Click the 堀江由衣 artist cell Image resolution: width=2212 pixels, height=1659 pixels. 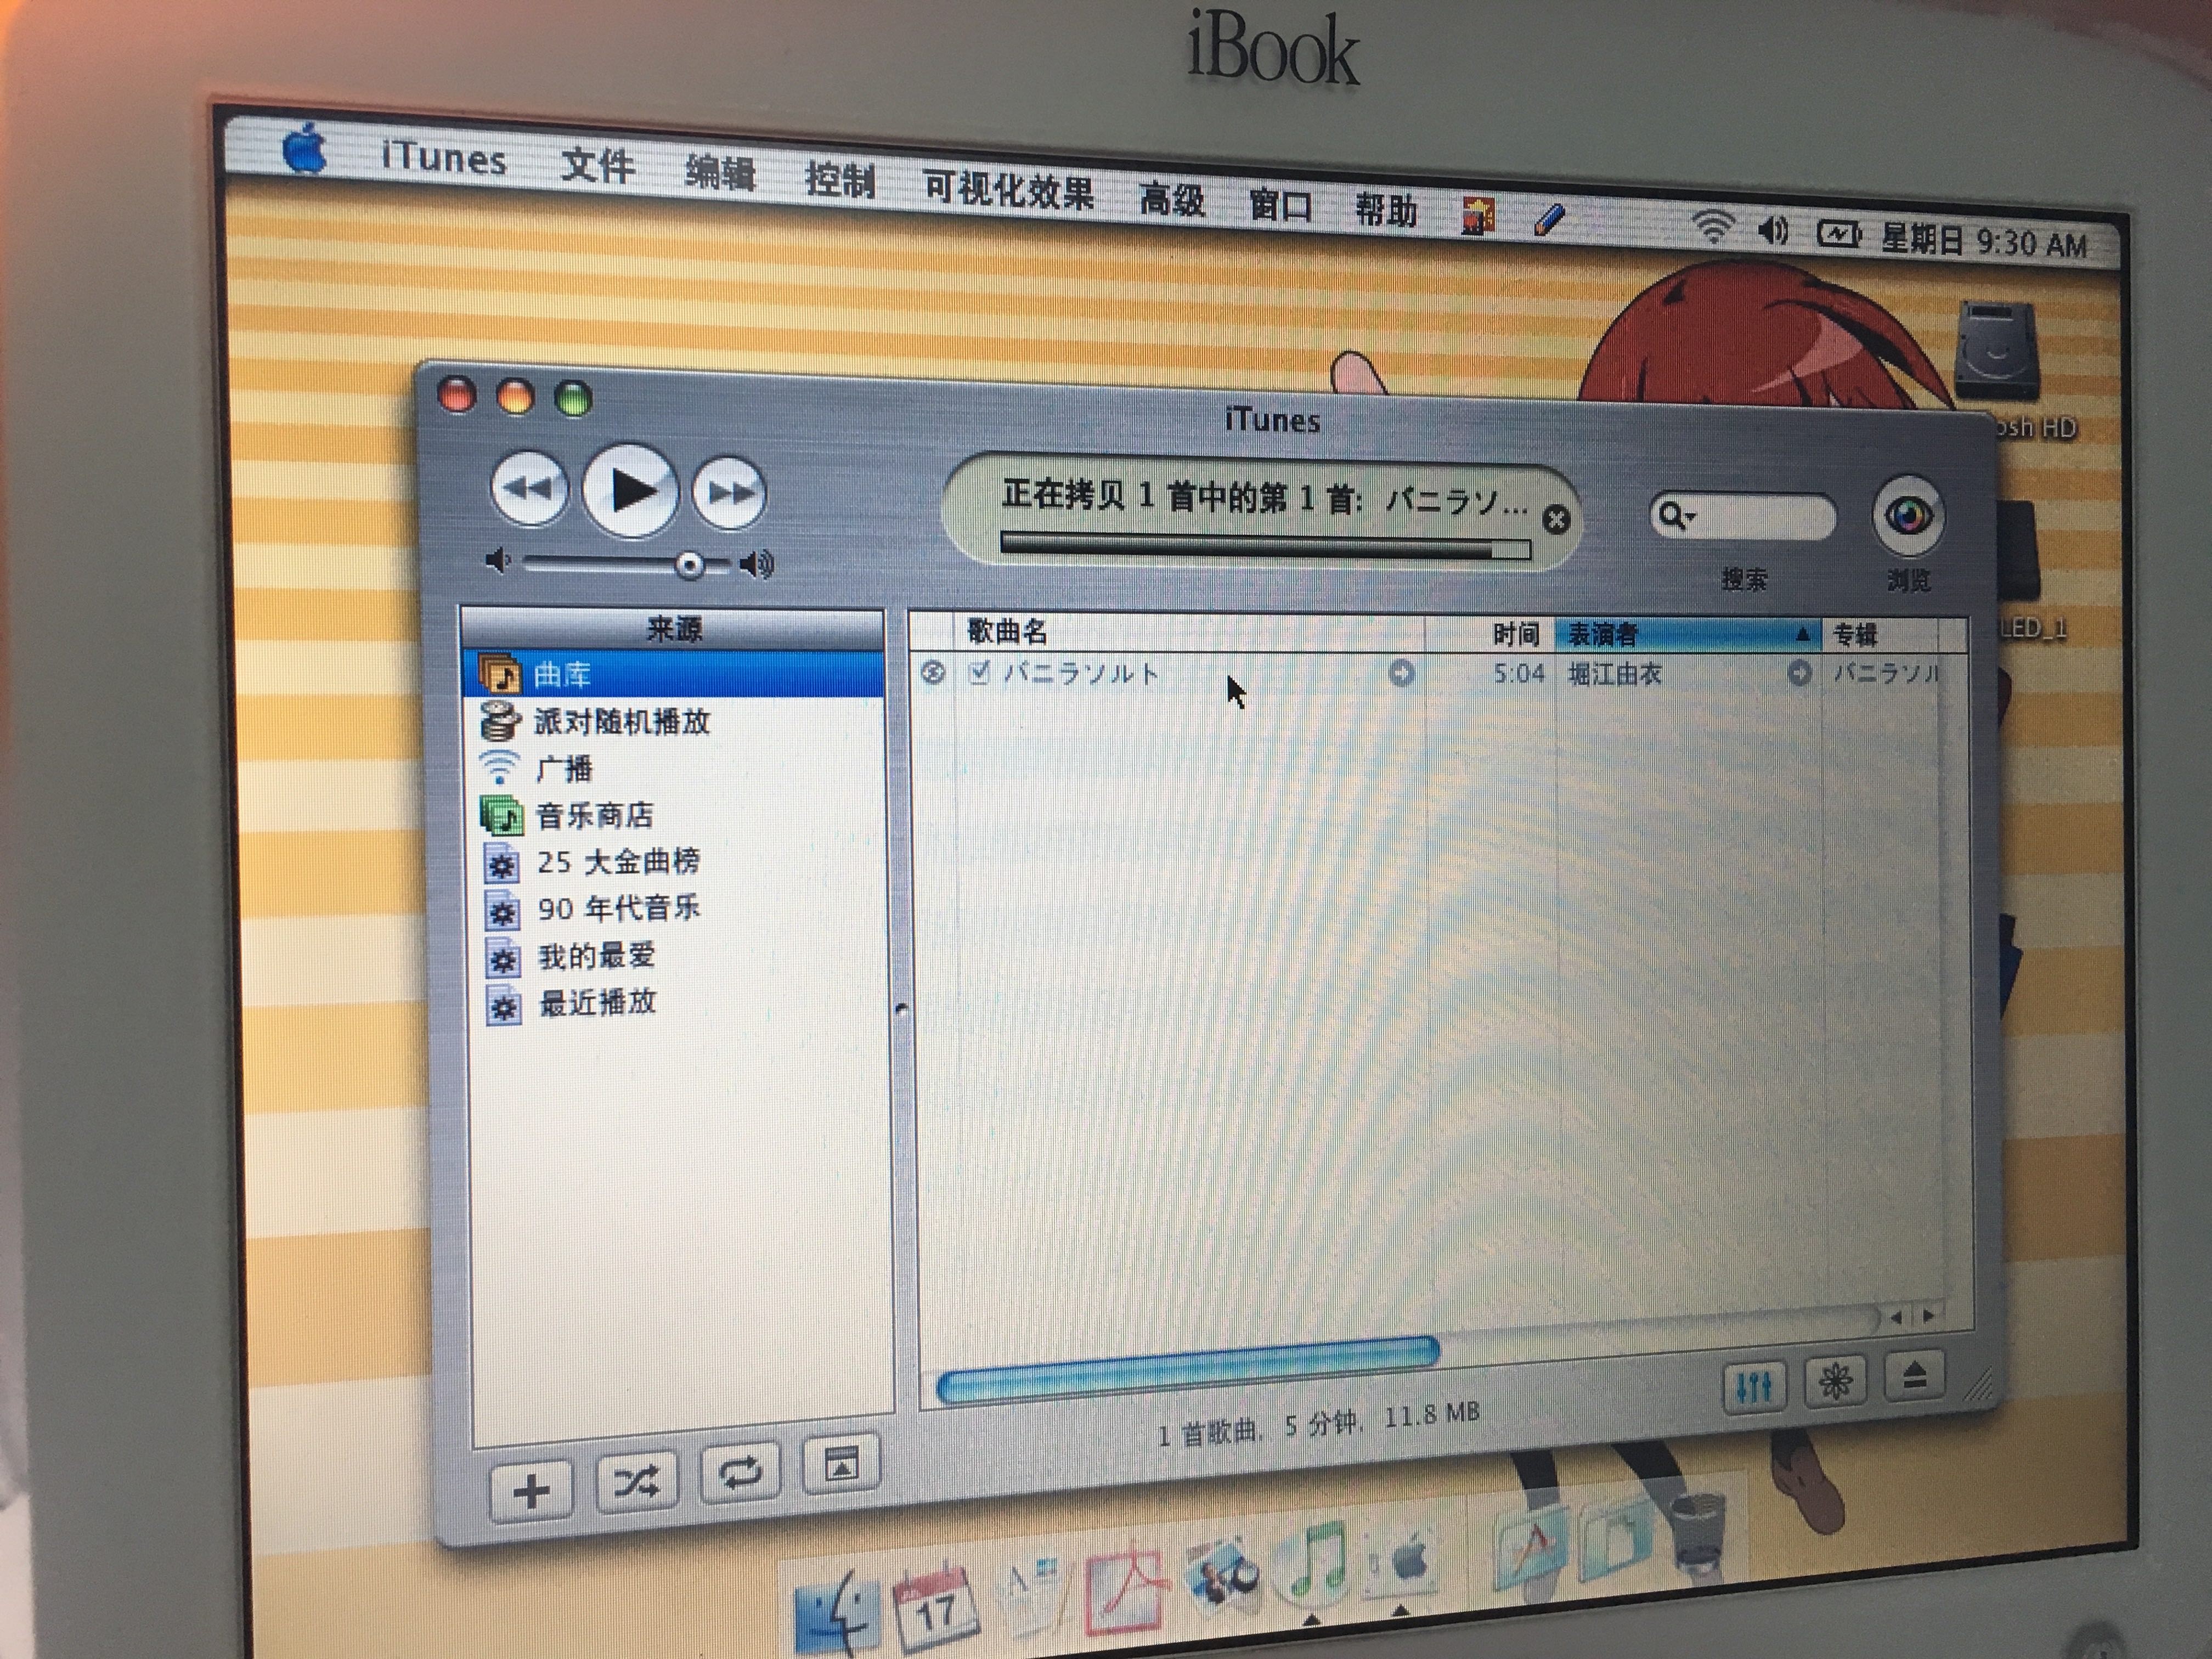1615,674
